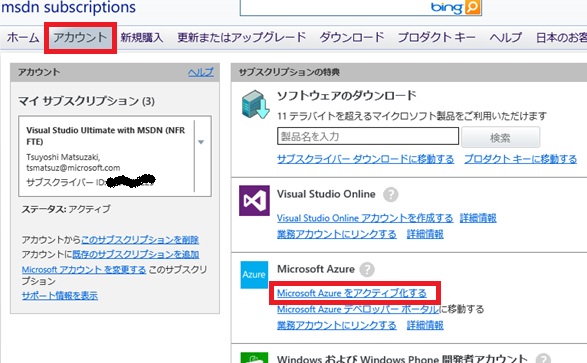Click サポート情報を表示 link
587x363 pixels.
pos(60,296)
